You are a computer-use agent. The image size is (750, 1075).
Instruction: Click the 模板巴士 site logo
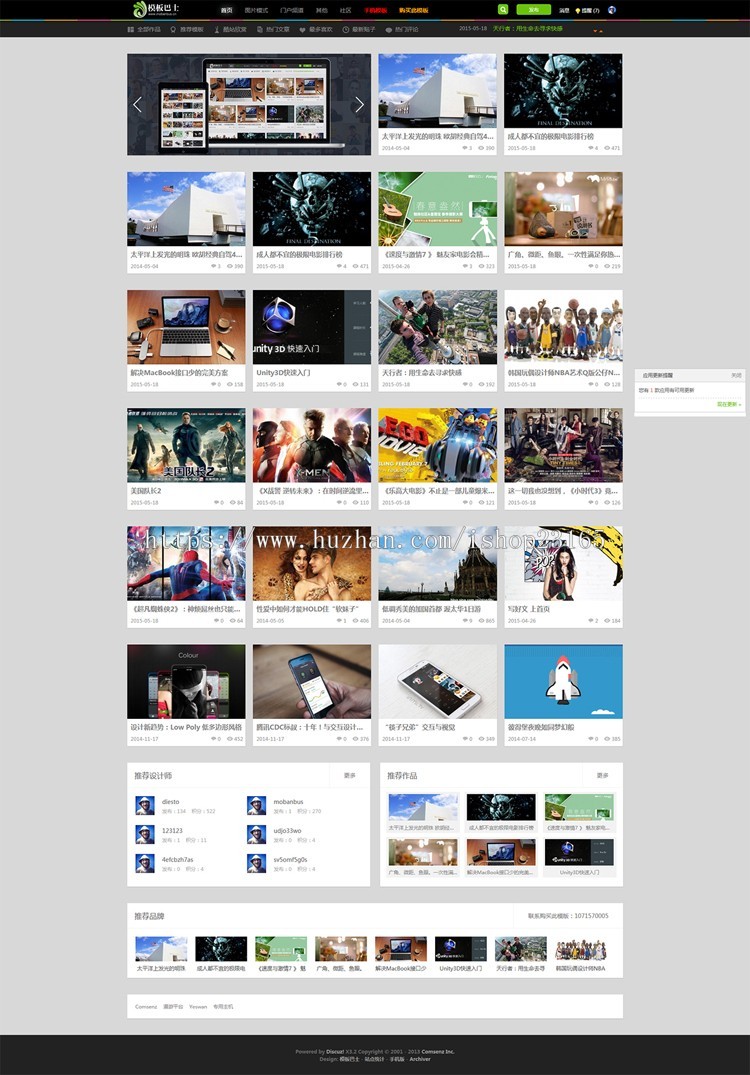pyautogui.click(x=156, y=10)
